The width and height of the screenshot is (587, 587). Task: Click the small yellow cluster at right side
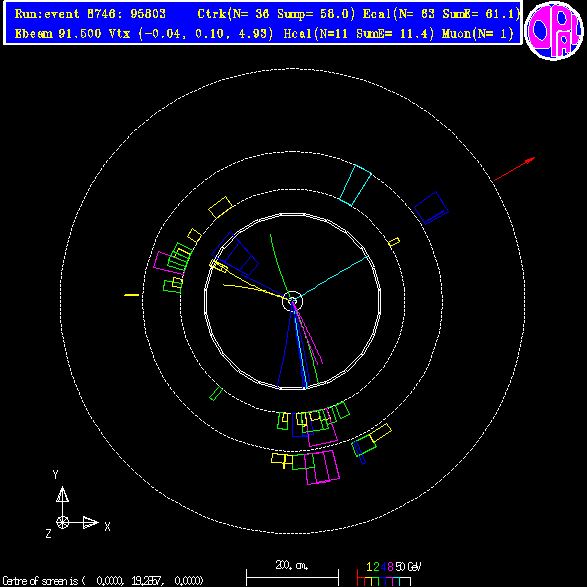[394, 242]
